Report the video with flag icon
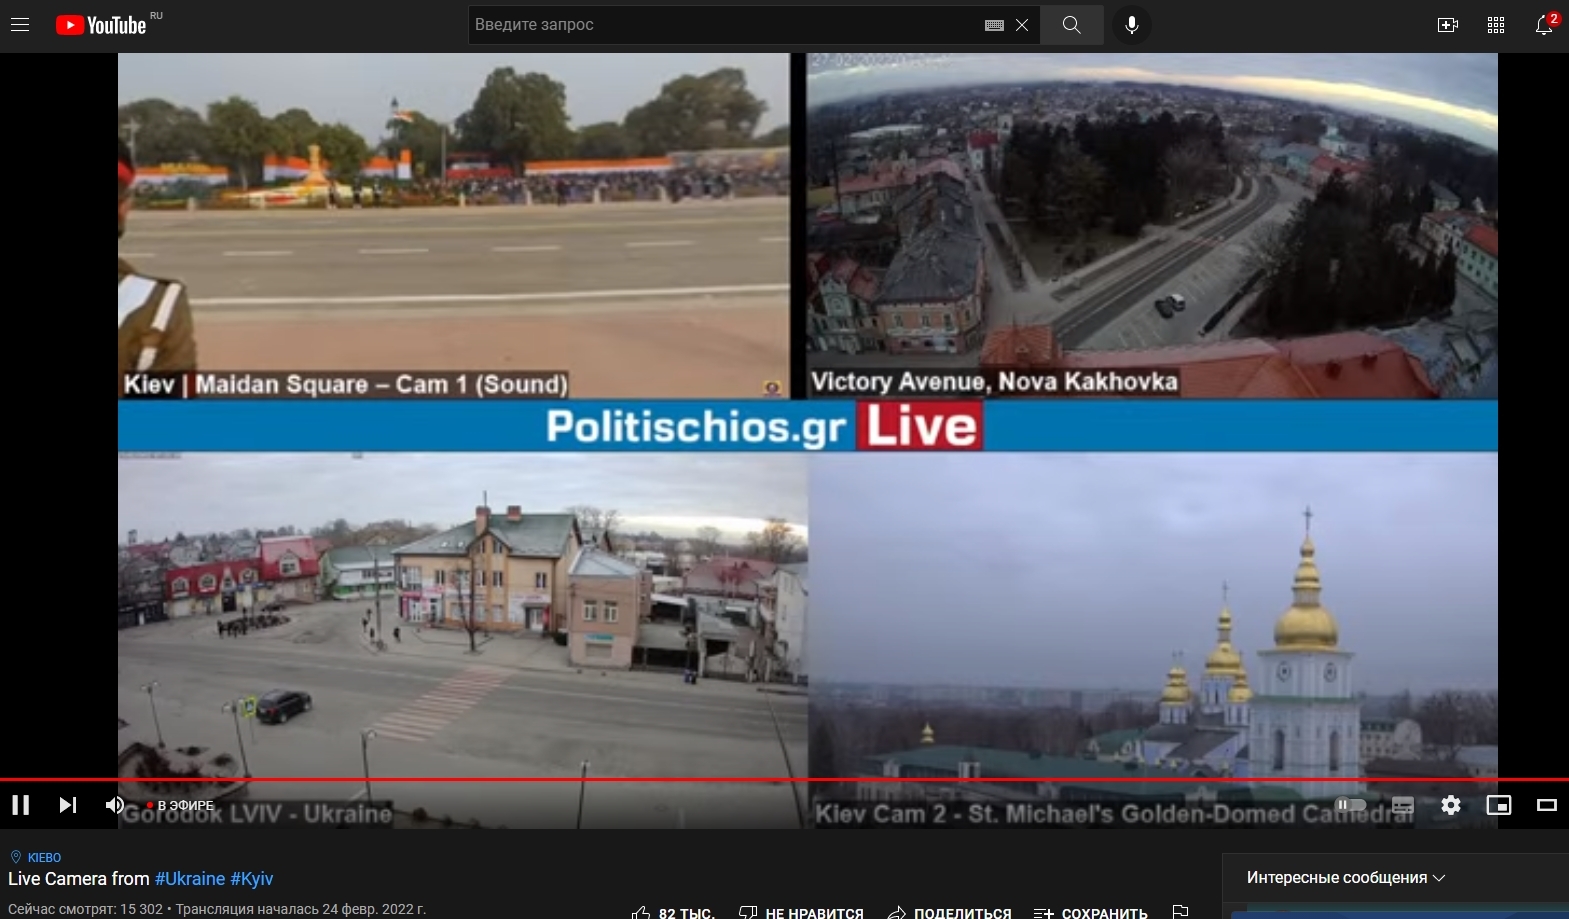The width and height of the screenshot is (1569, 919). (x=1180, y=912)
